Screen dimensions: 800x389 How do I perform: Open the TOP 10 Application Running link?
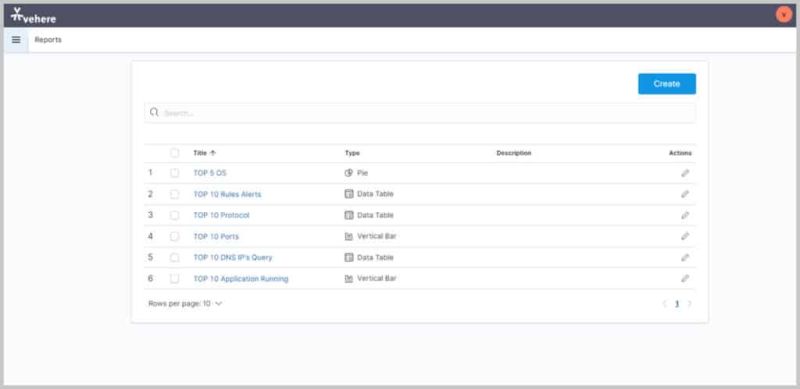point(241,279)
